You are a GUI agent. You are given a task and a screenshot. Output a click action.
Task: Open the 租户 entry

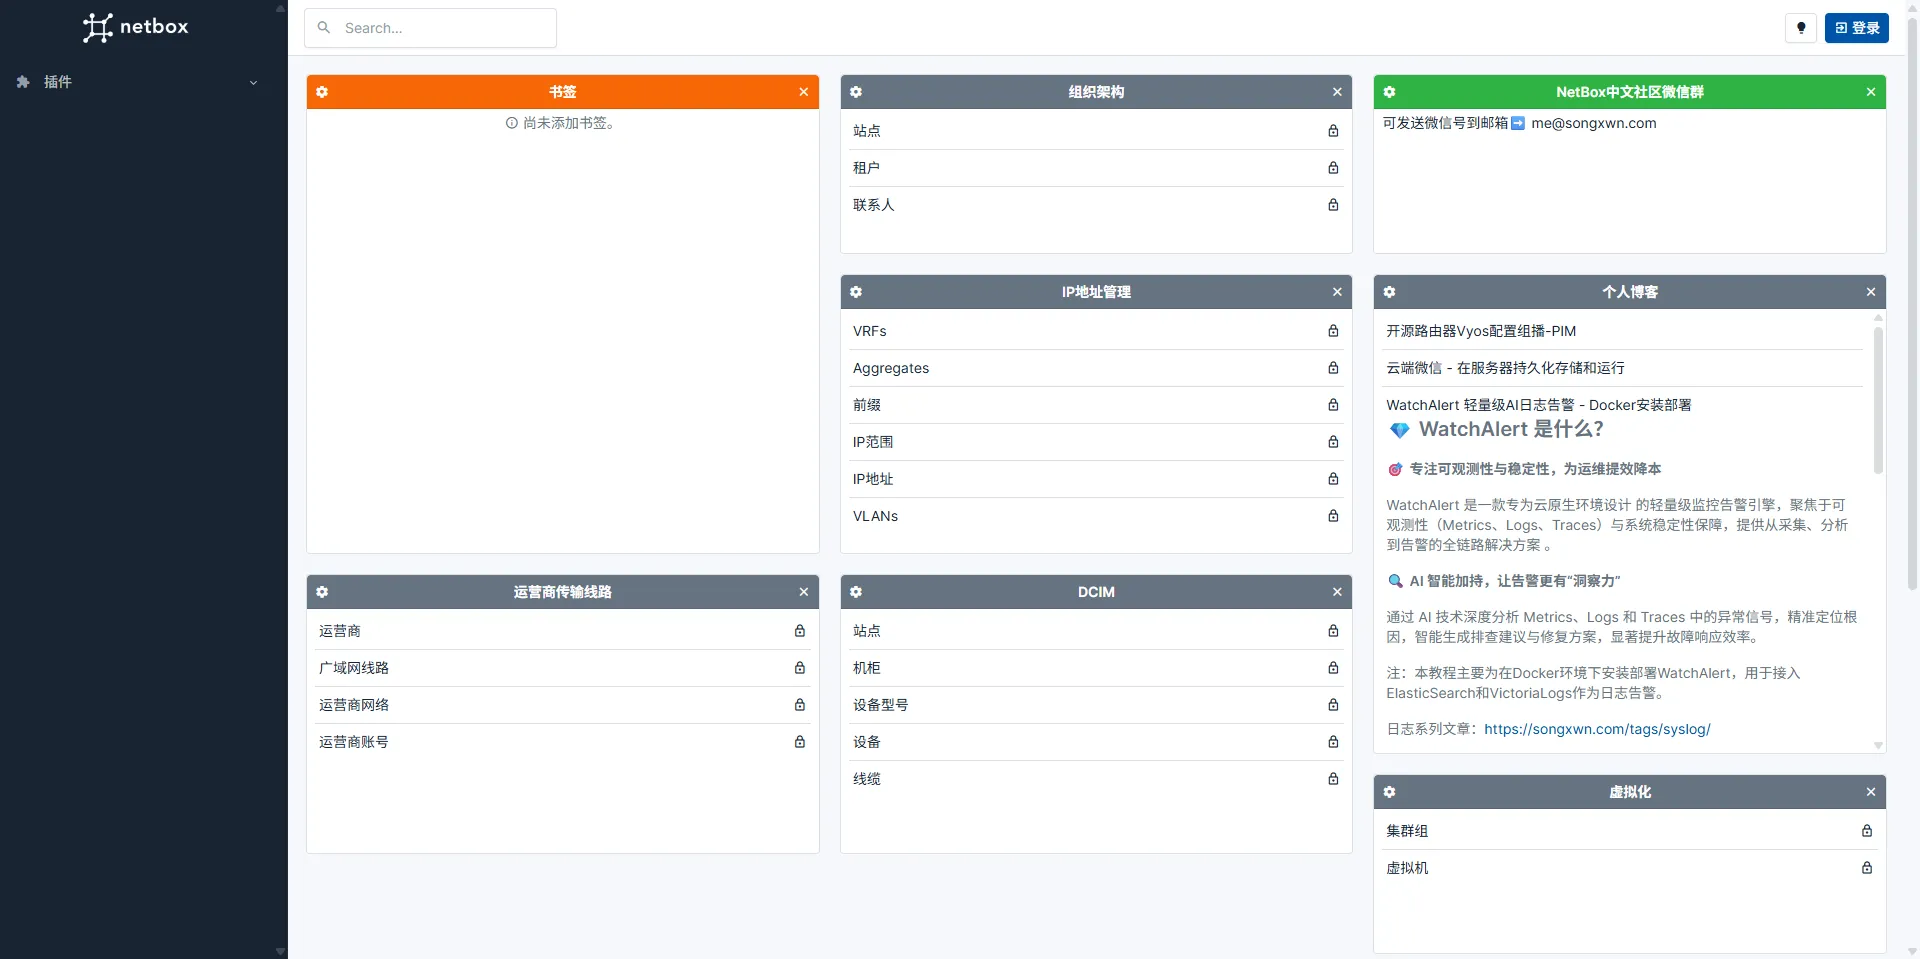[x=1096, y=168]
